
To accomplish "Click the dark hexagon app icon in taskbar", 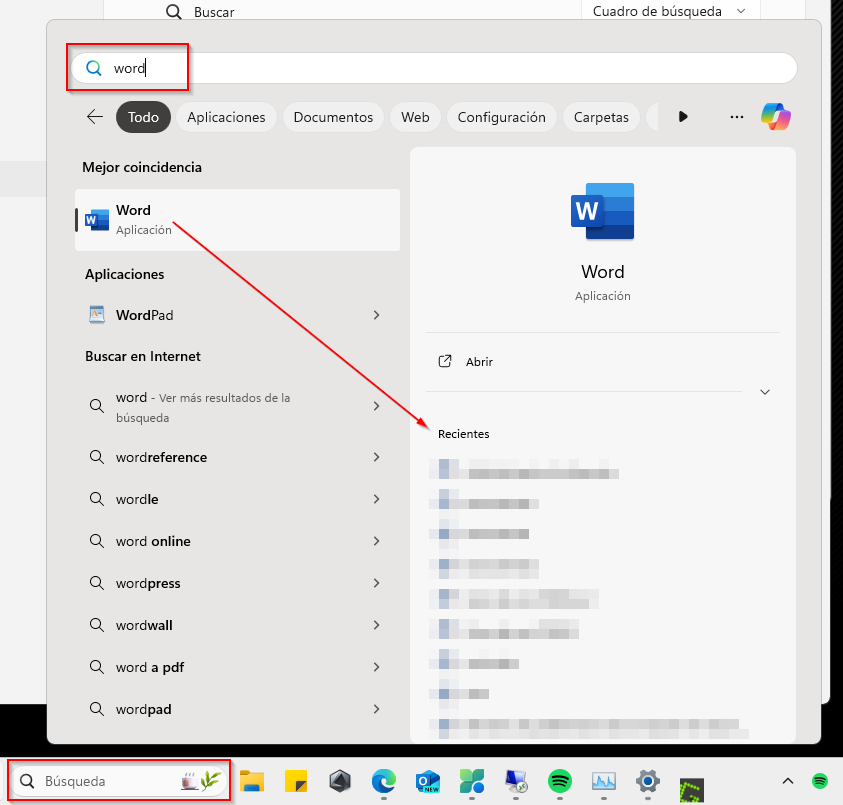I will (340, 781).
